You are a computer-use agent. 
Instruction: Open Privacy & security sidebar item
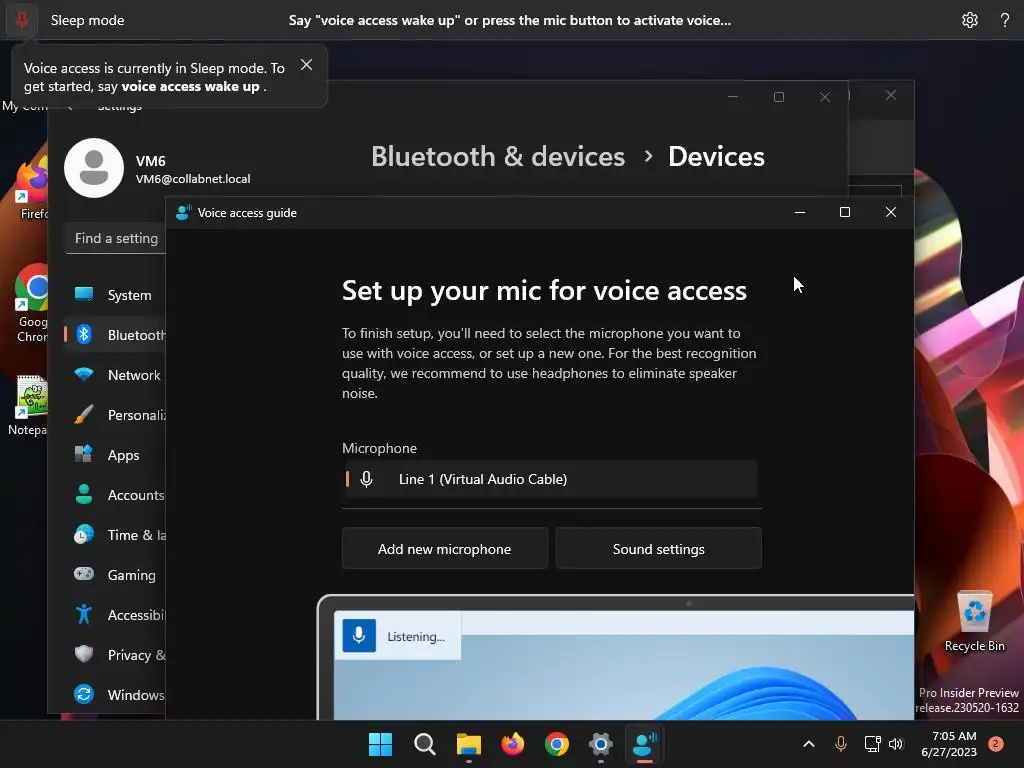click(114, 655)
